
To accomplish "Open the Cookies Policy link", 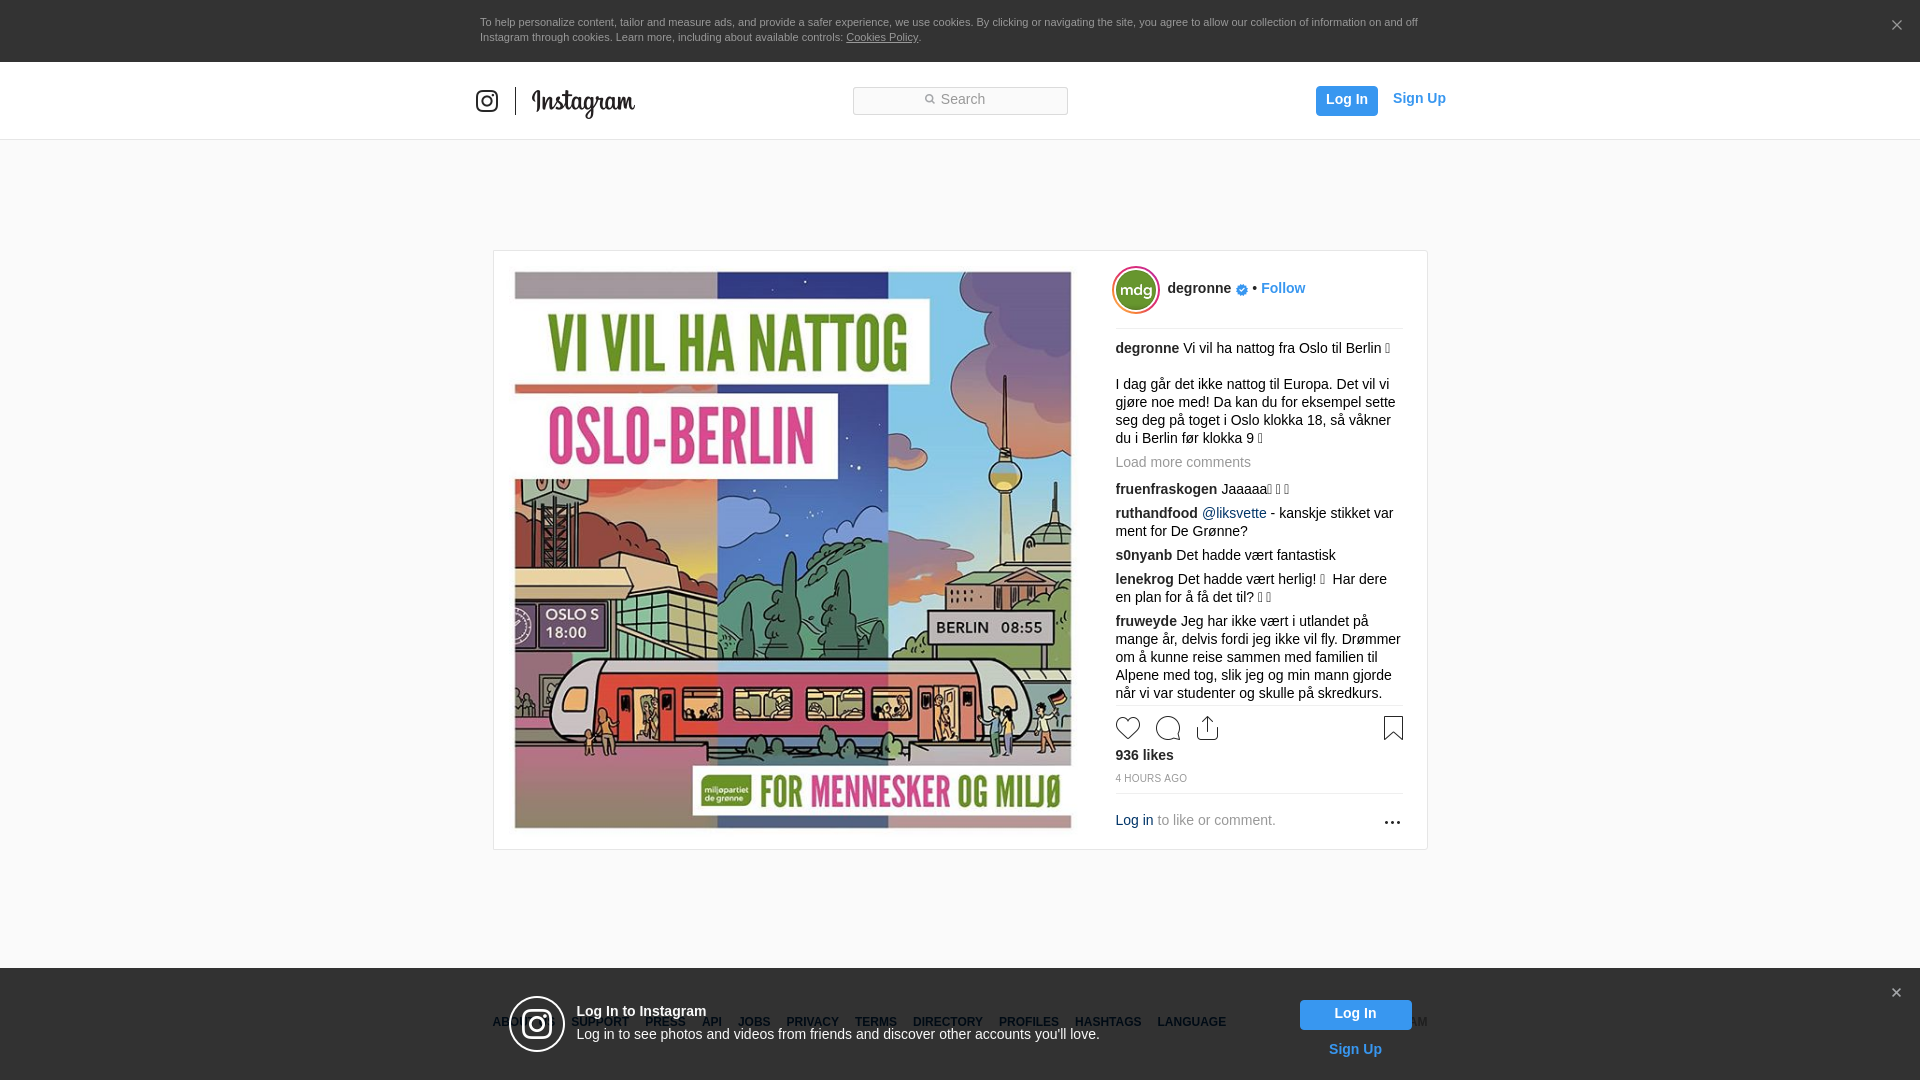I will click(x=881, y=37).
